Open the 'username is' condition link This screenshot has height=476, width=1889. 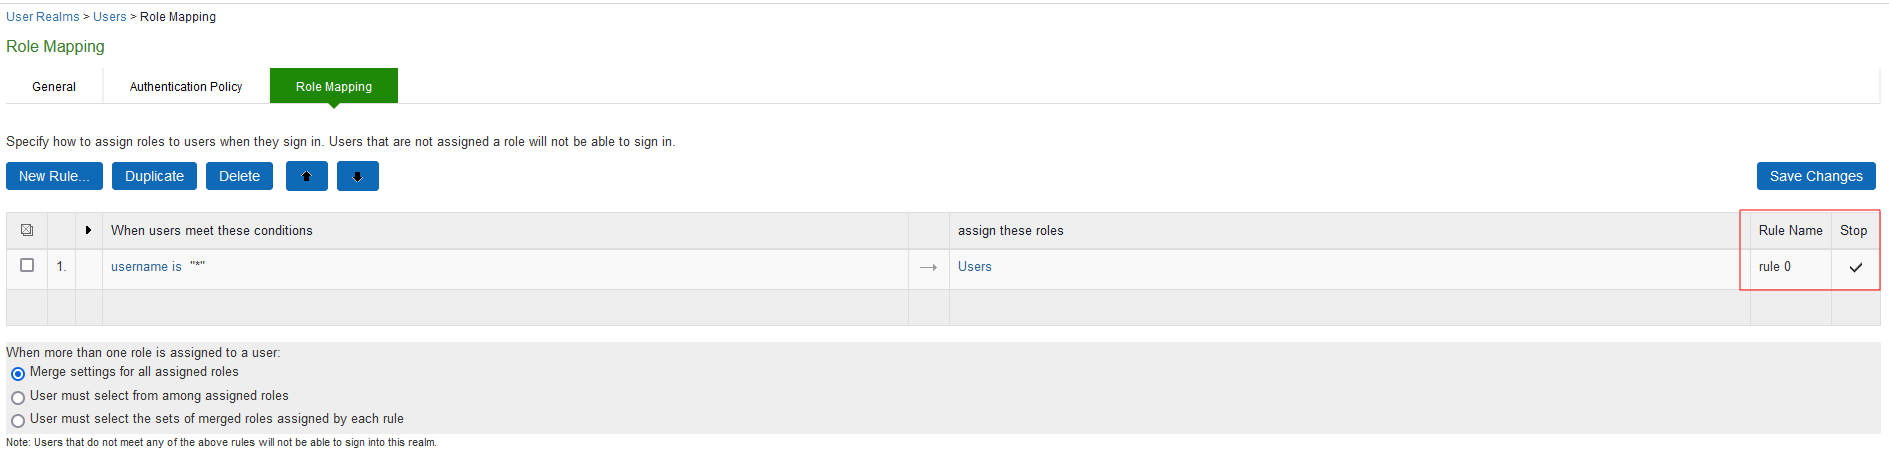click(146, 267)
